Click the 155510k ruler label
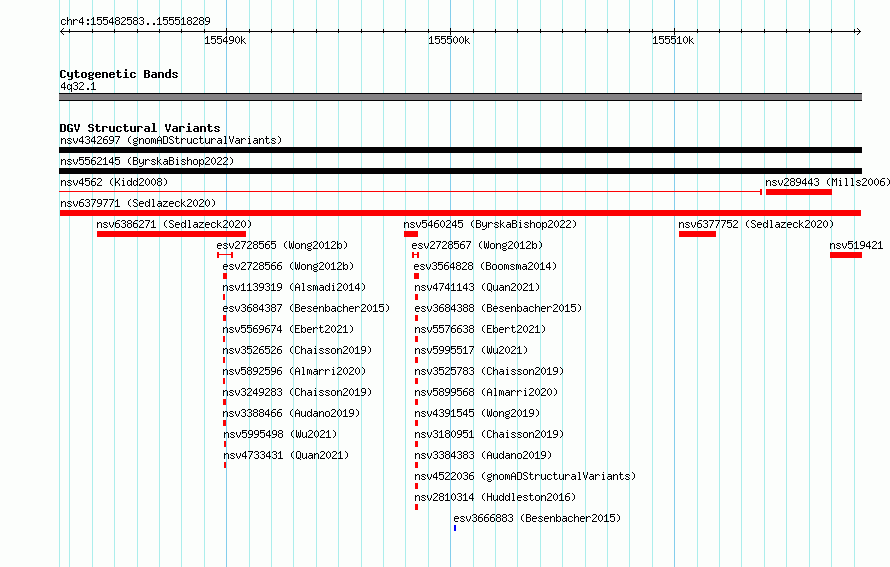The height and width of the screenshot is (567, 890). [x=673, y=40]
